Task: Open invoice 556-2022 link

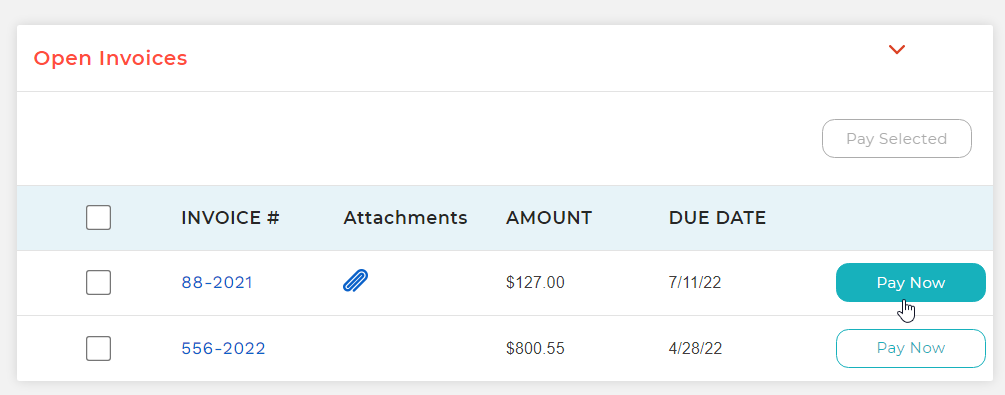Action: coord(223,348)
